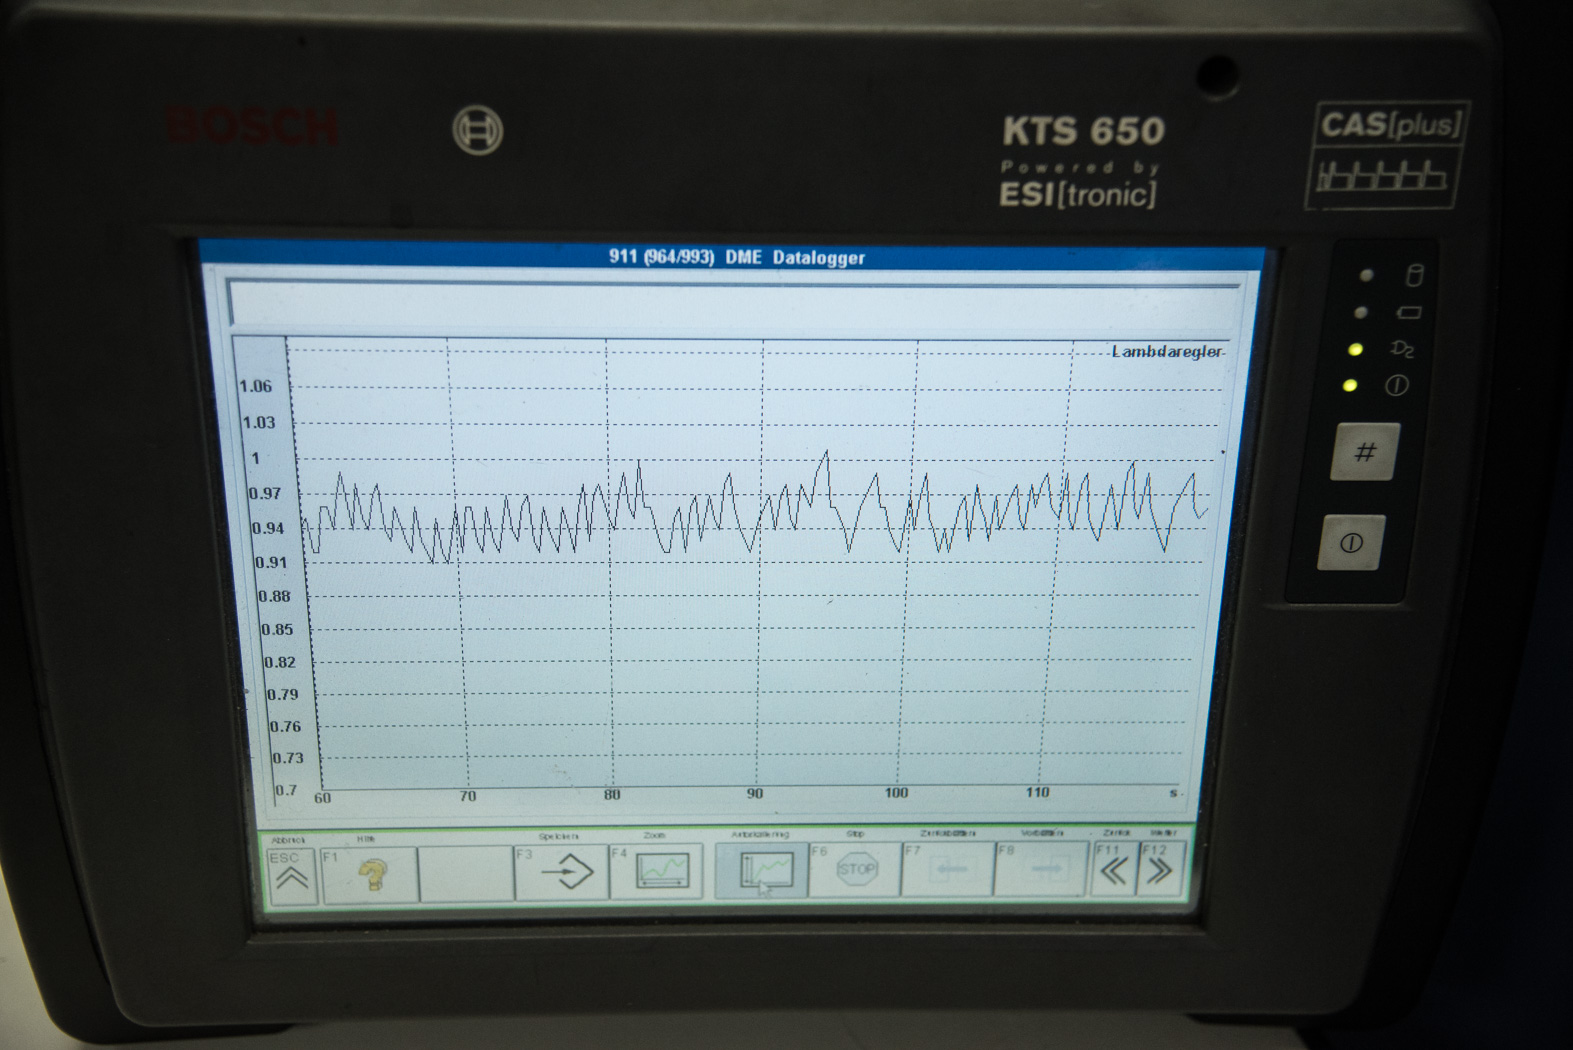Save data with the F3 Speichern button
This screenshot has height=1050, width=1573.
561,873
